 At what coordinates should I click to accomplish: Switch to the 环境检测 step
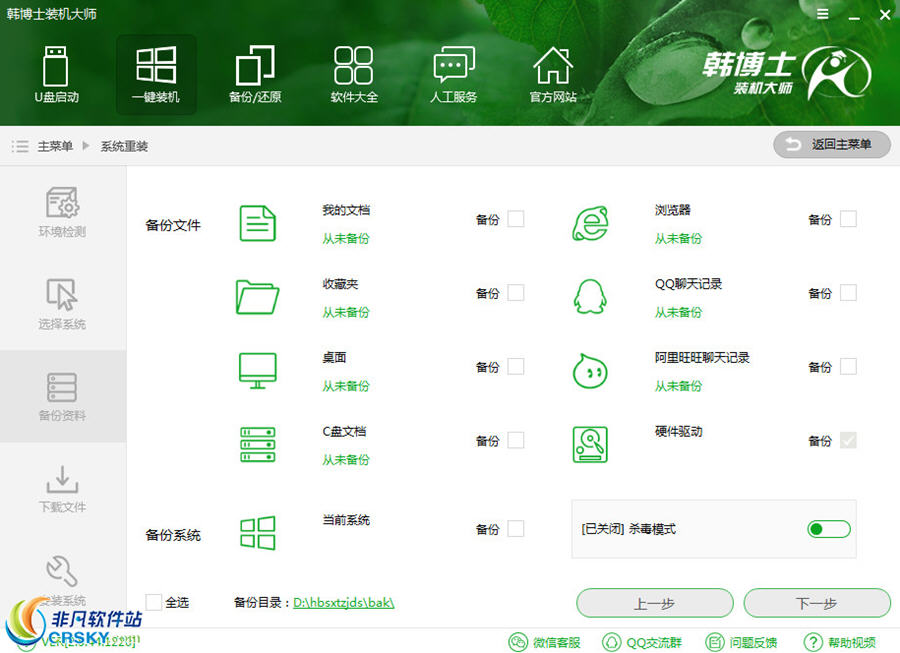(x=63, y=207)
